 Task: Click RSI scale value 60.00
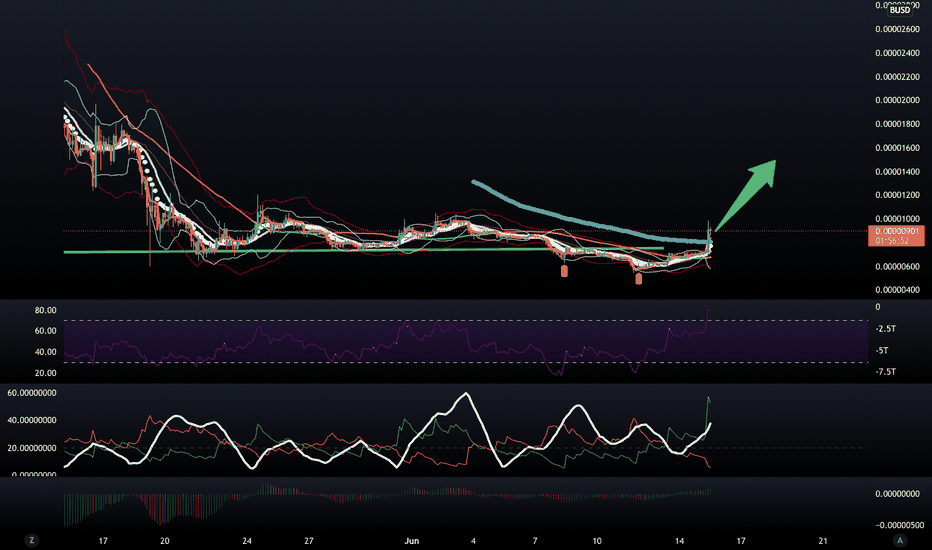[46, 331]
